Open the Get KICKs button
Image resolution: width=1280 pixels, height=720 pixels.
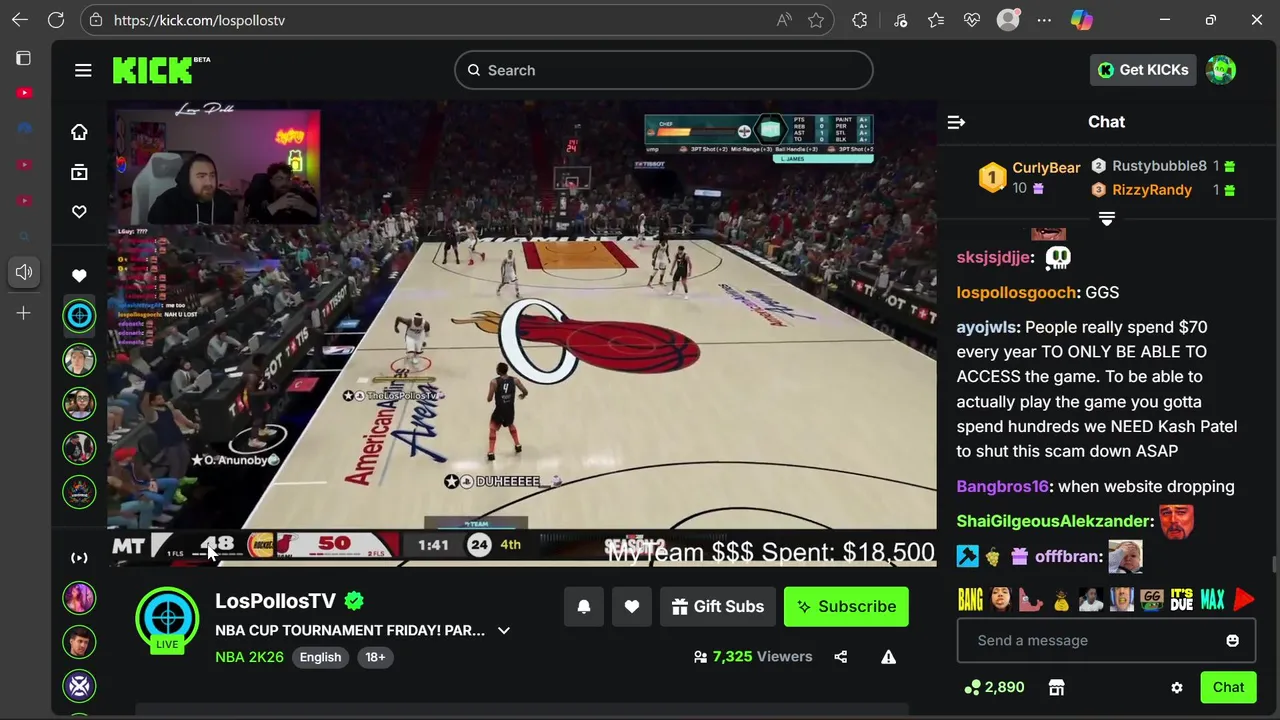[x=1143, y=70]
